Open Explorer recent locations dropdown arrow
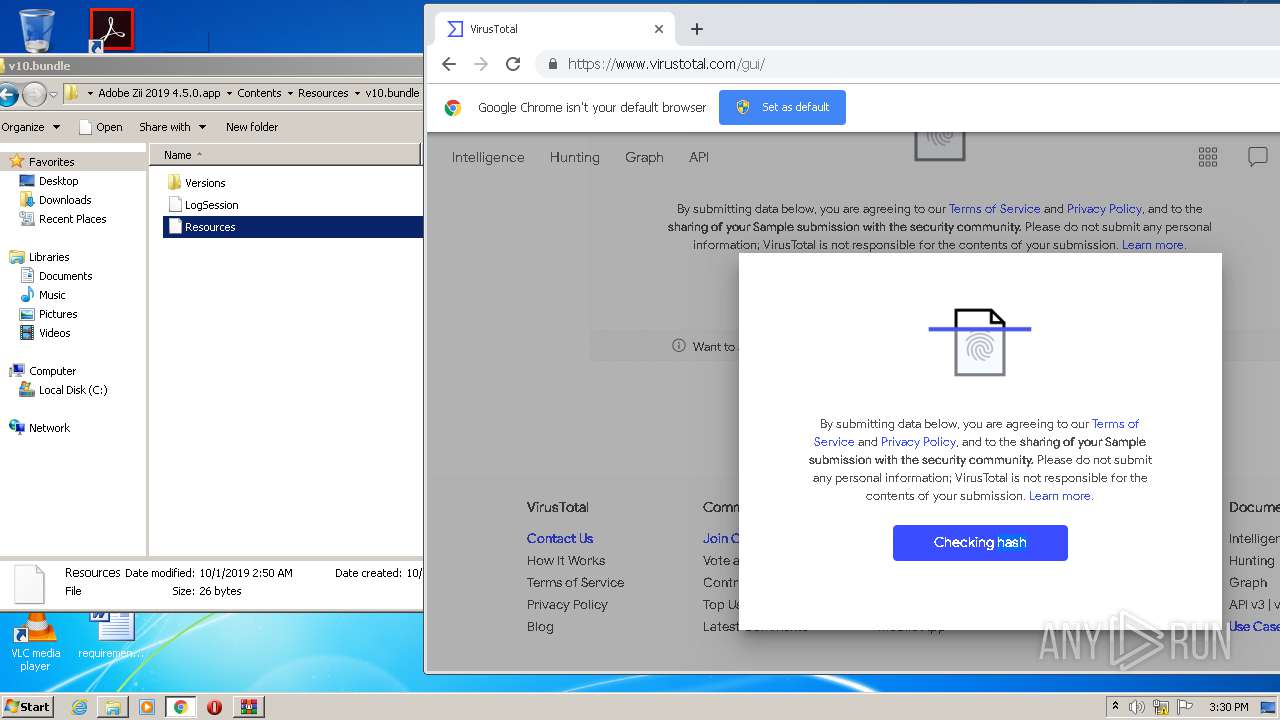 click(x=54, y=94)
